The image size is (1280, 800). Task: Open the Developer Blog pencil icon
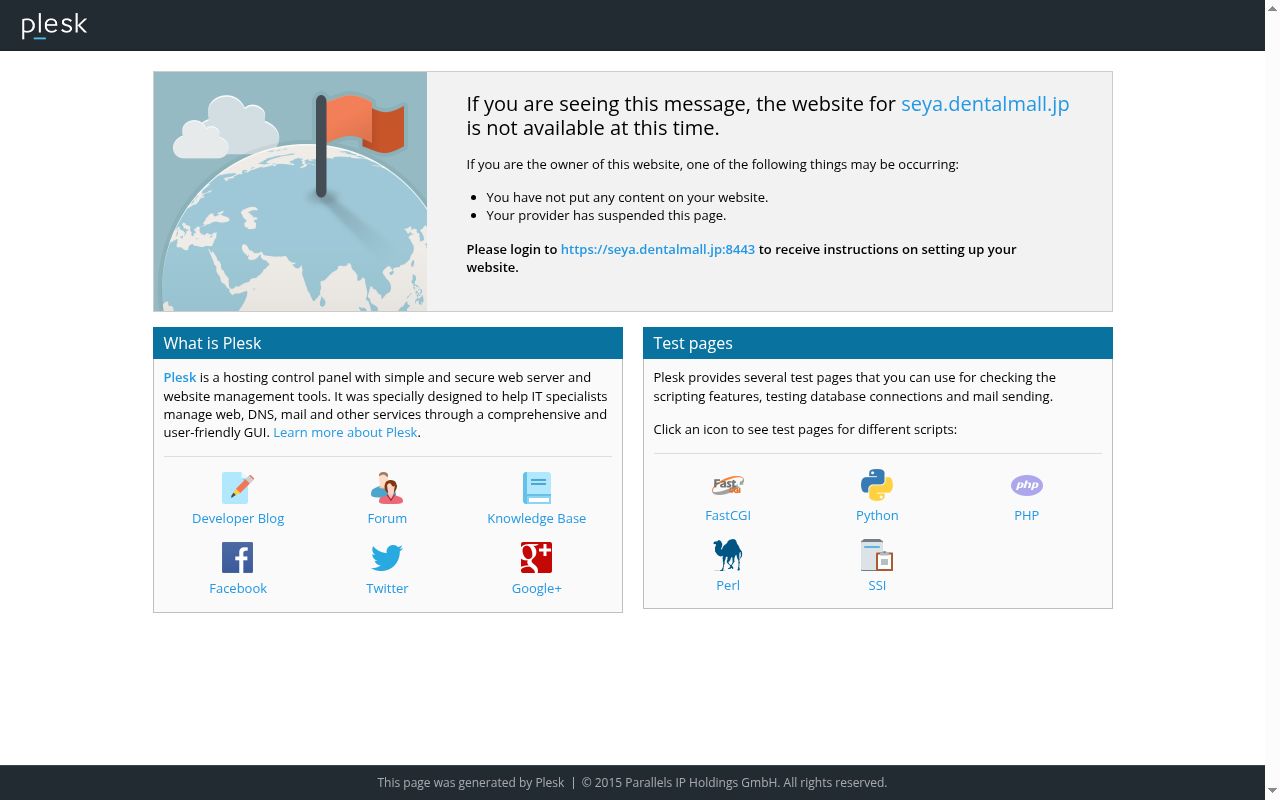(x=238, y=488)
